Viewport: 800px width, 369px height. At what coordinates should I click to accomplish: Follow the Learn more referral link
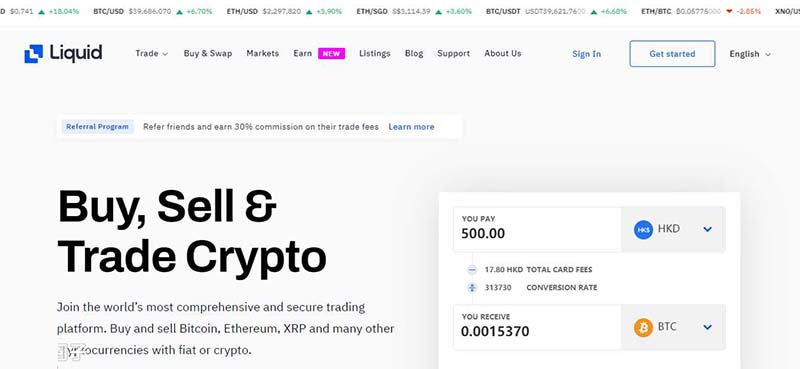tap(411, 127)
